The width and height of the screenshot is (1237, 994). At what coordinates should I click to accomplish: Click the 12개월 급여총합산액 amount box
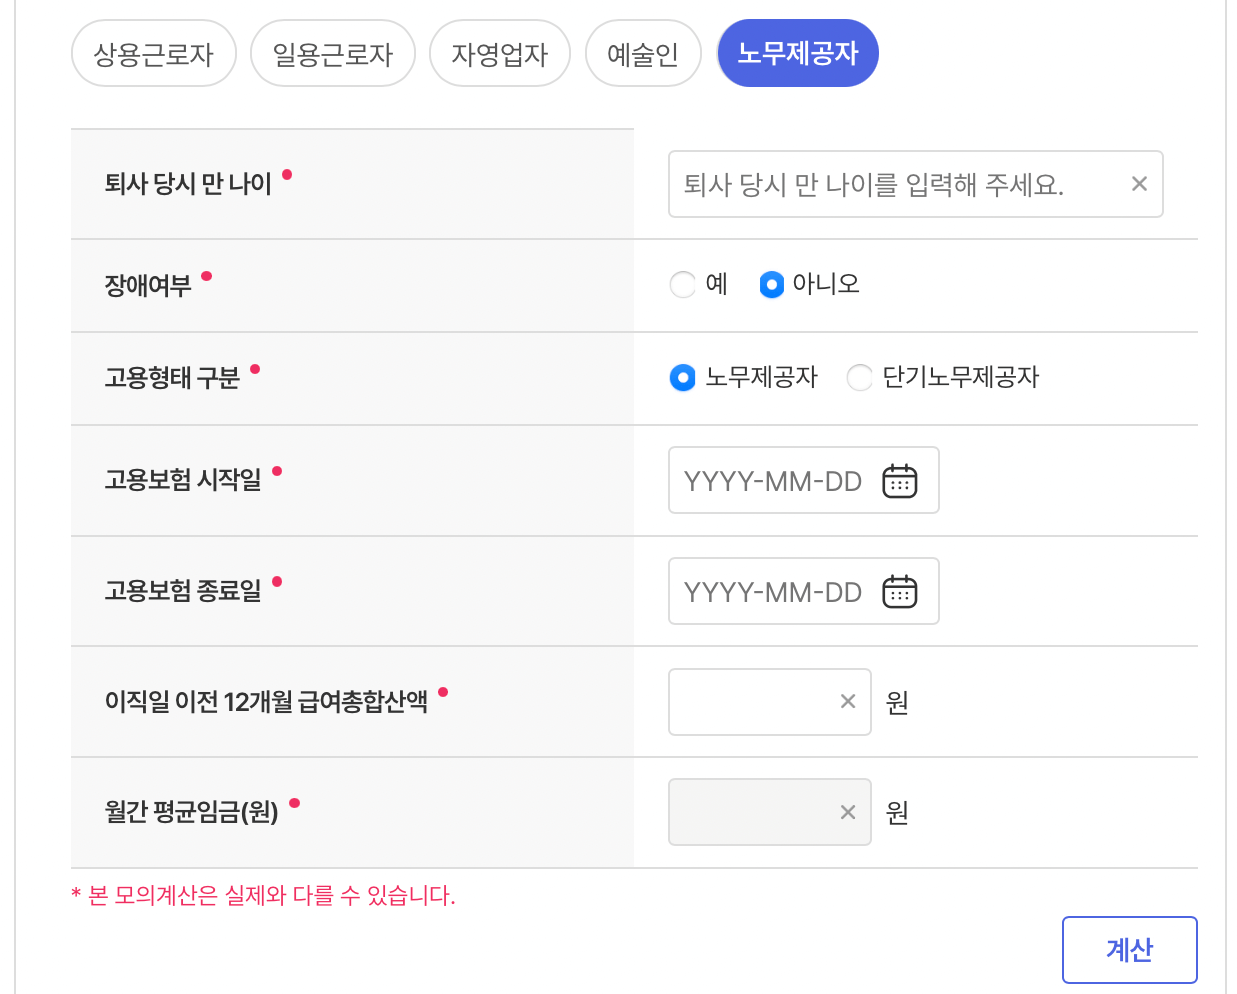tap(750, 701)
